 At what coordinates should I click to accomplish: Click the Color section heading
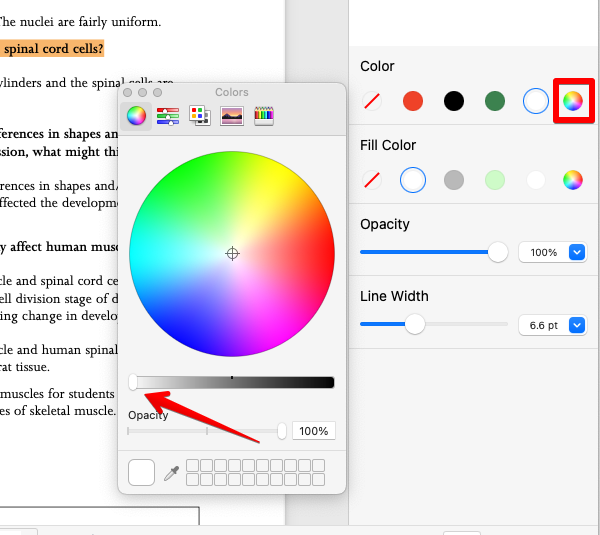pos(377,66)
